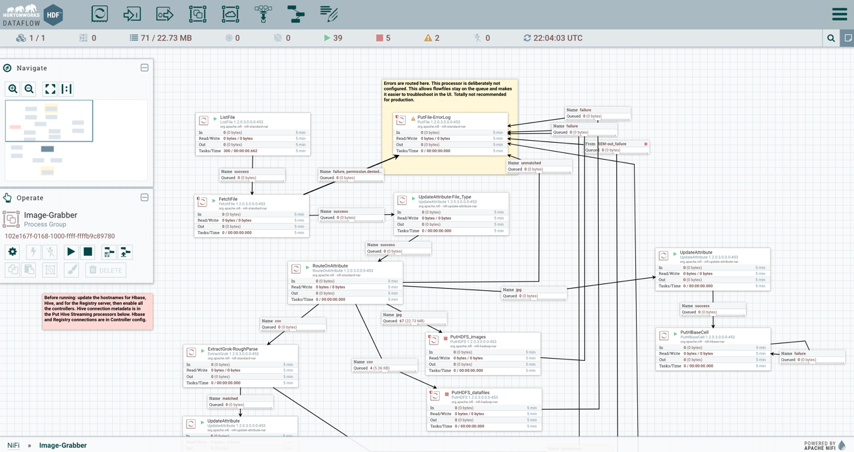Collapse the Navigate panel
This screenshot has width=854, height=452.
coord(144,68)
